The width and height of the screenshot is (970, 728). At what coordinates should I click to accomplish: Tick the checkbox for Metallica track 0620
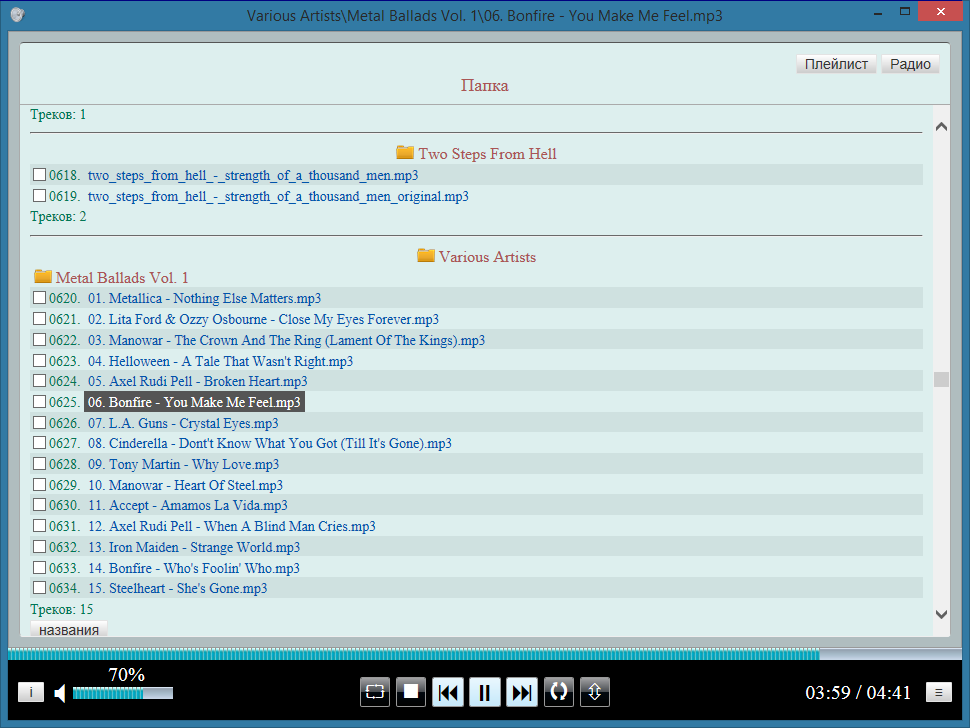click(39, 298)
